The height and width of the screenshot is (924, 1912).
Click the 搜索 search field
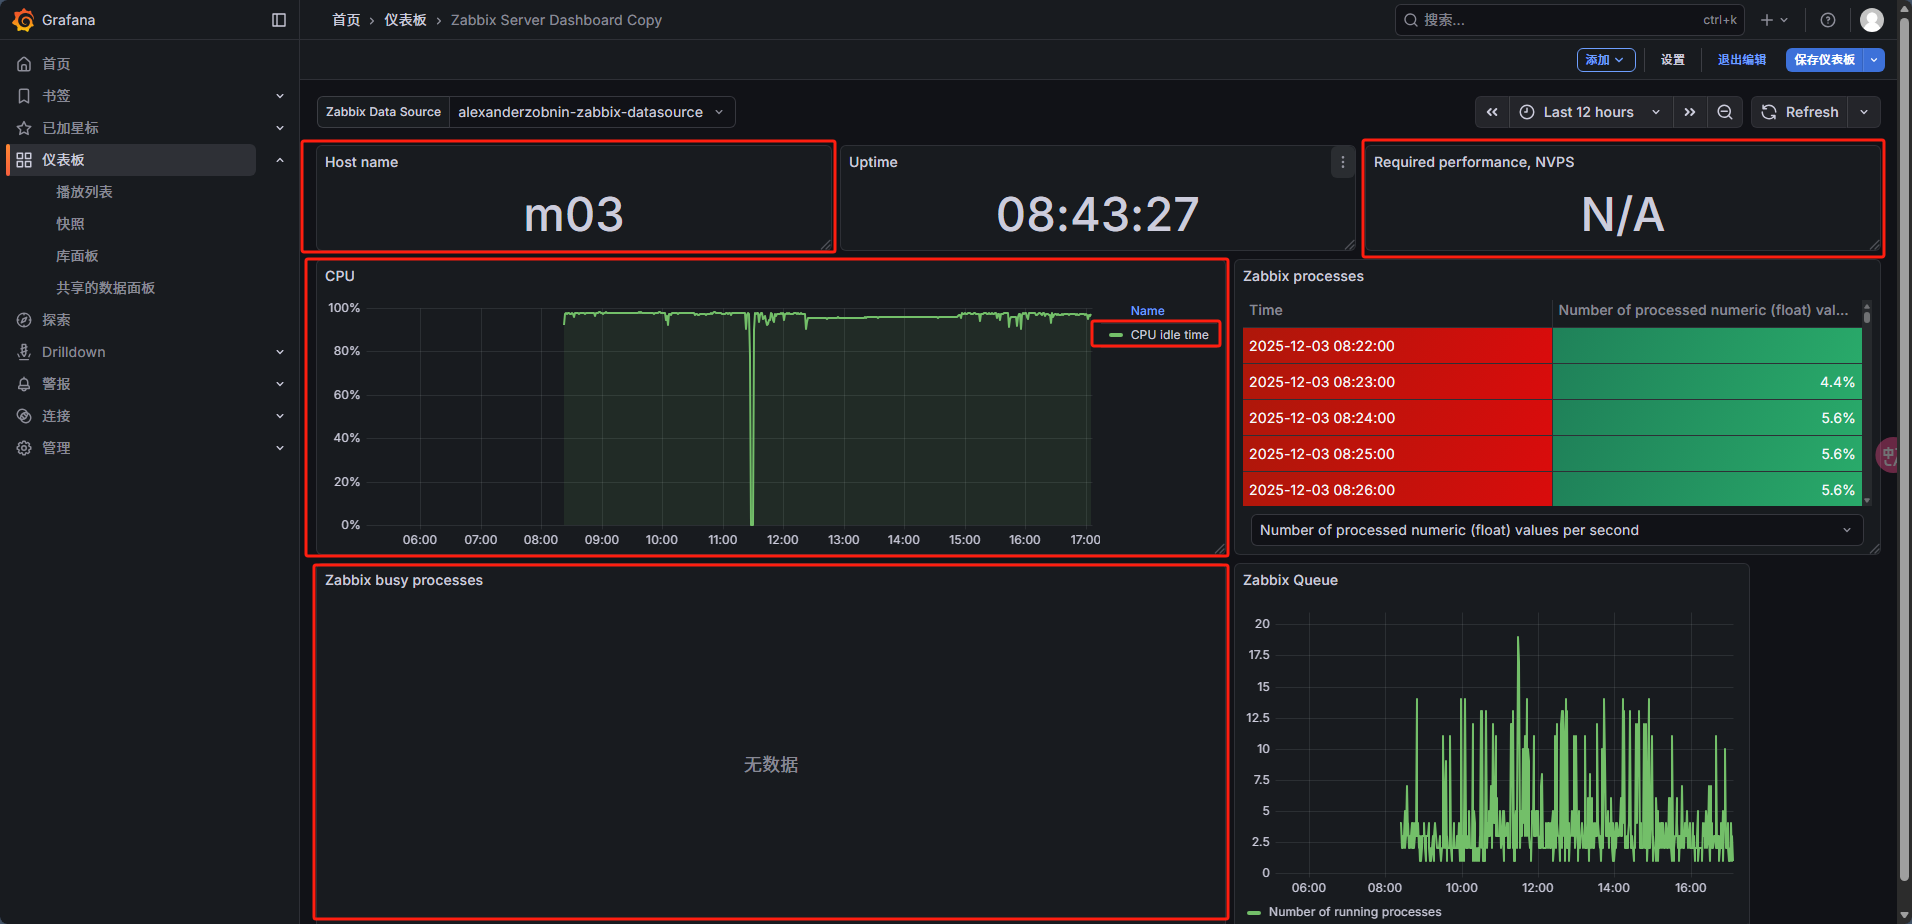(1569, 20)
